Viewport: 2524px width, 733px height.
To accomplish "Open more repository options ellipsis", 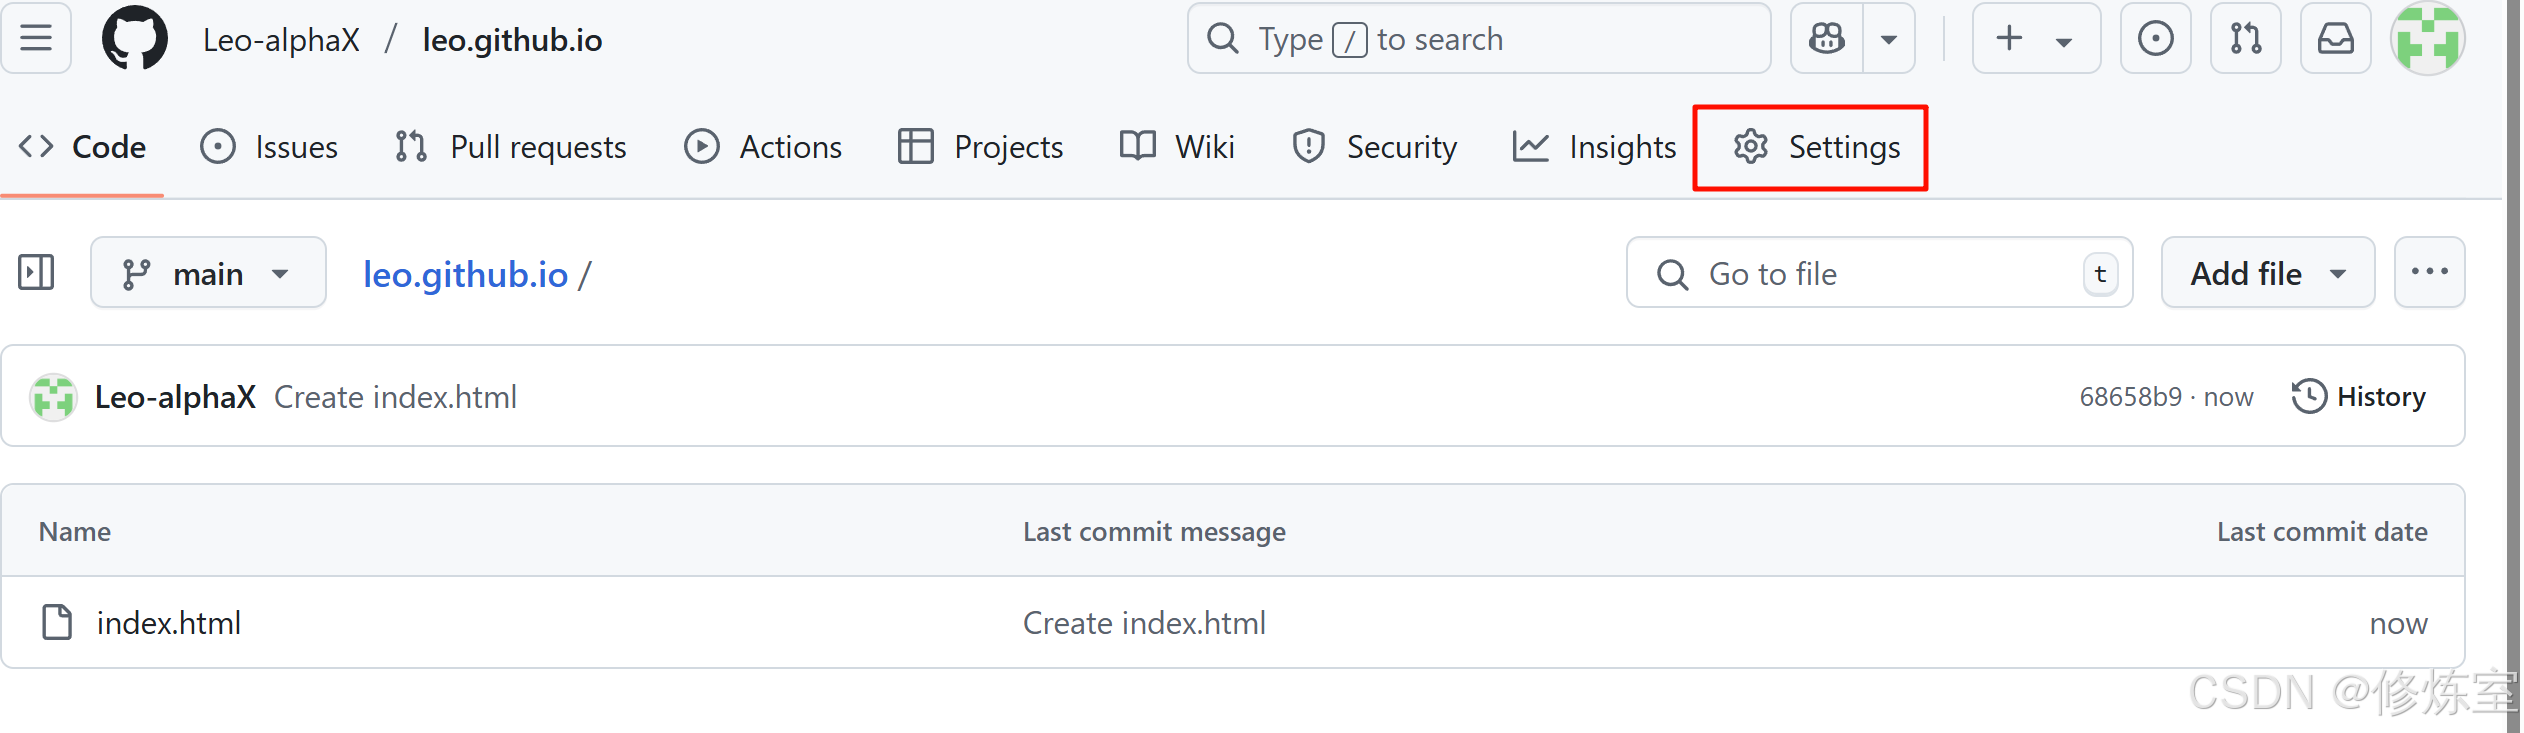I will (x=2429, y=272).
